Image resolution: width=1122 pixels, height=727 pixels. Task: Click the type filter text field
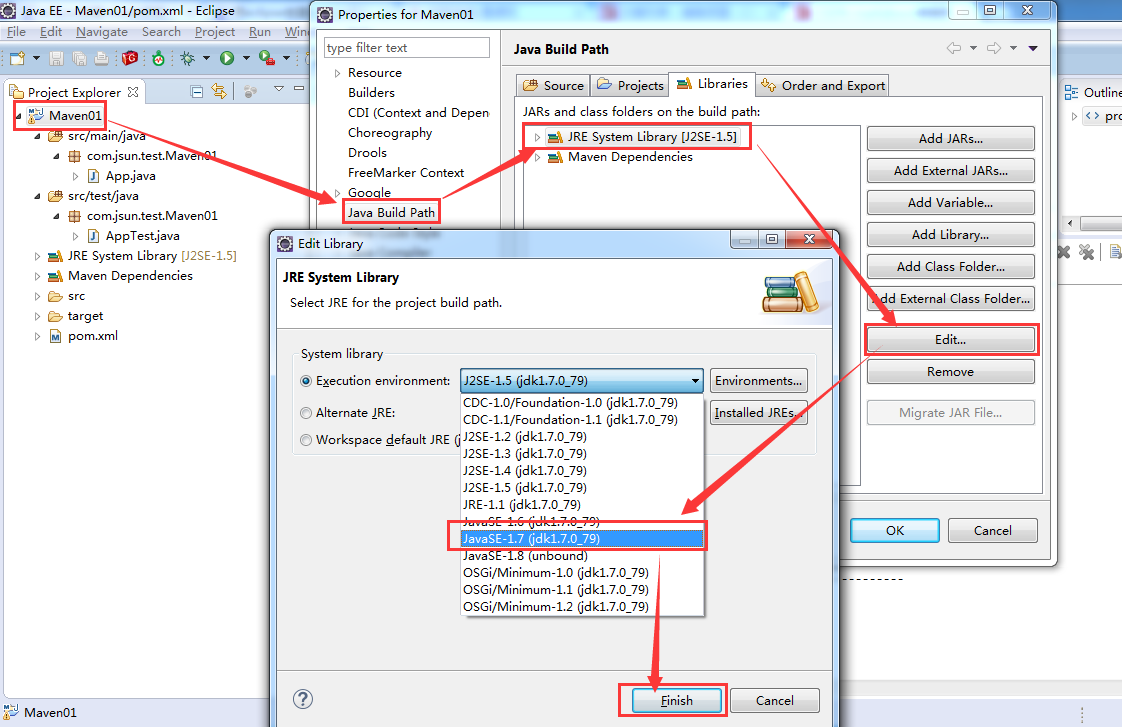[x=406, y=47]
